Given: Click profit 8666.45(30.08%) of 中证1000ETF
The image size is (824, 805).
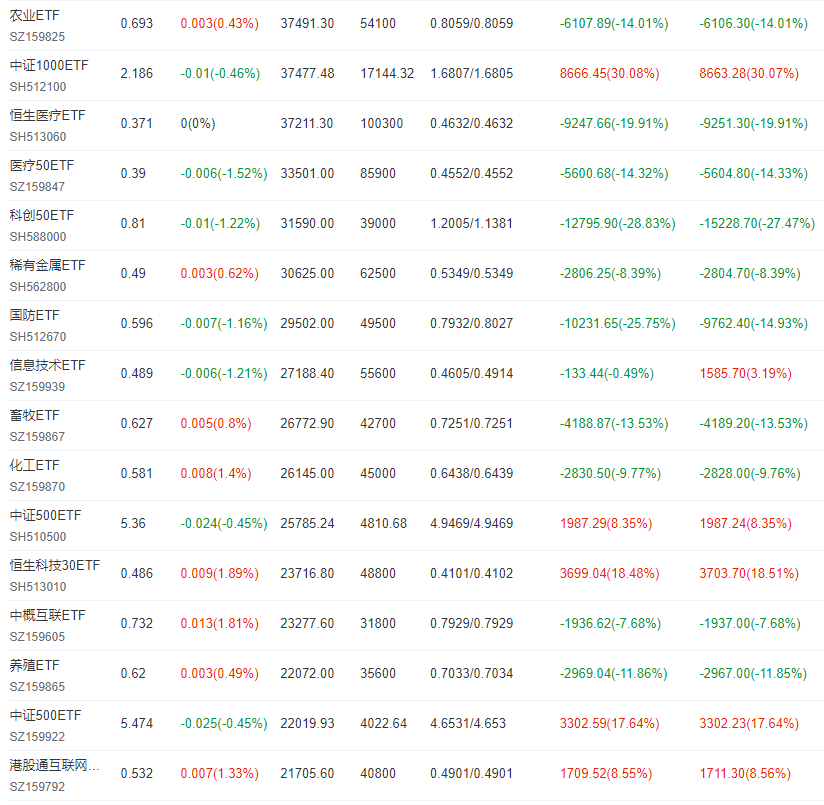Looking at the screenshot, I should [610, 74].
